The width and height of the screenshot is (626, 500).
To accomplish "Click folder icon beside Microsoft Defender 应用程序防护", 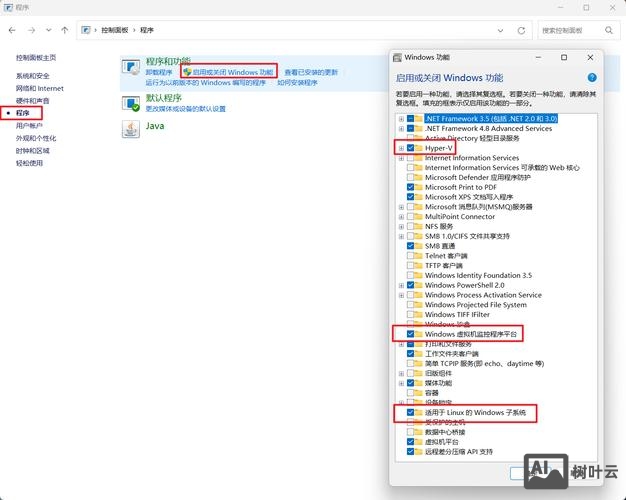I will (418, 177).
